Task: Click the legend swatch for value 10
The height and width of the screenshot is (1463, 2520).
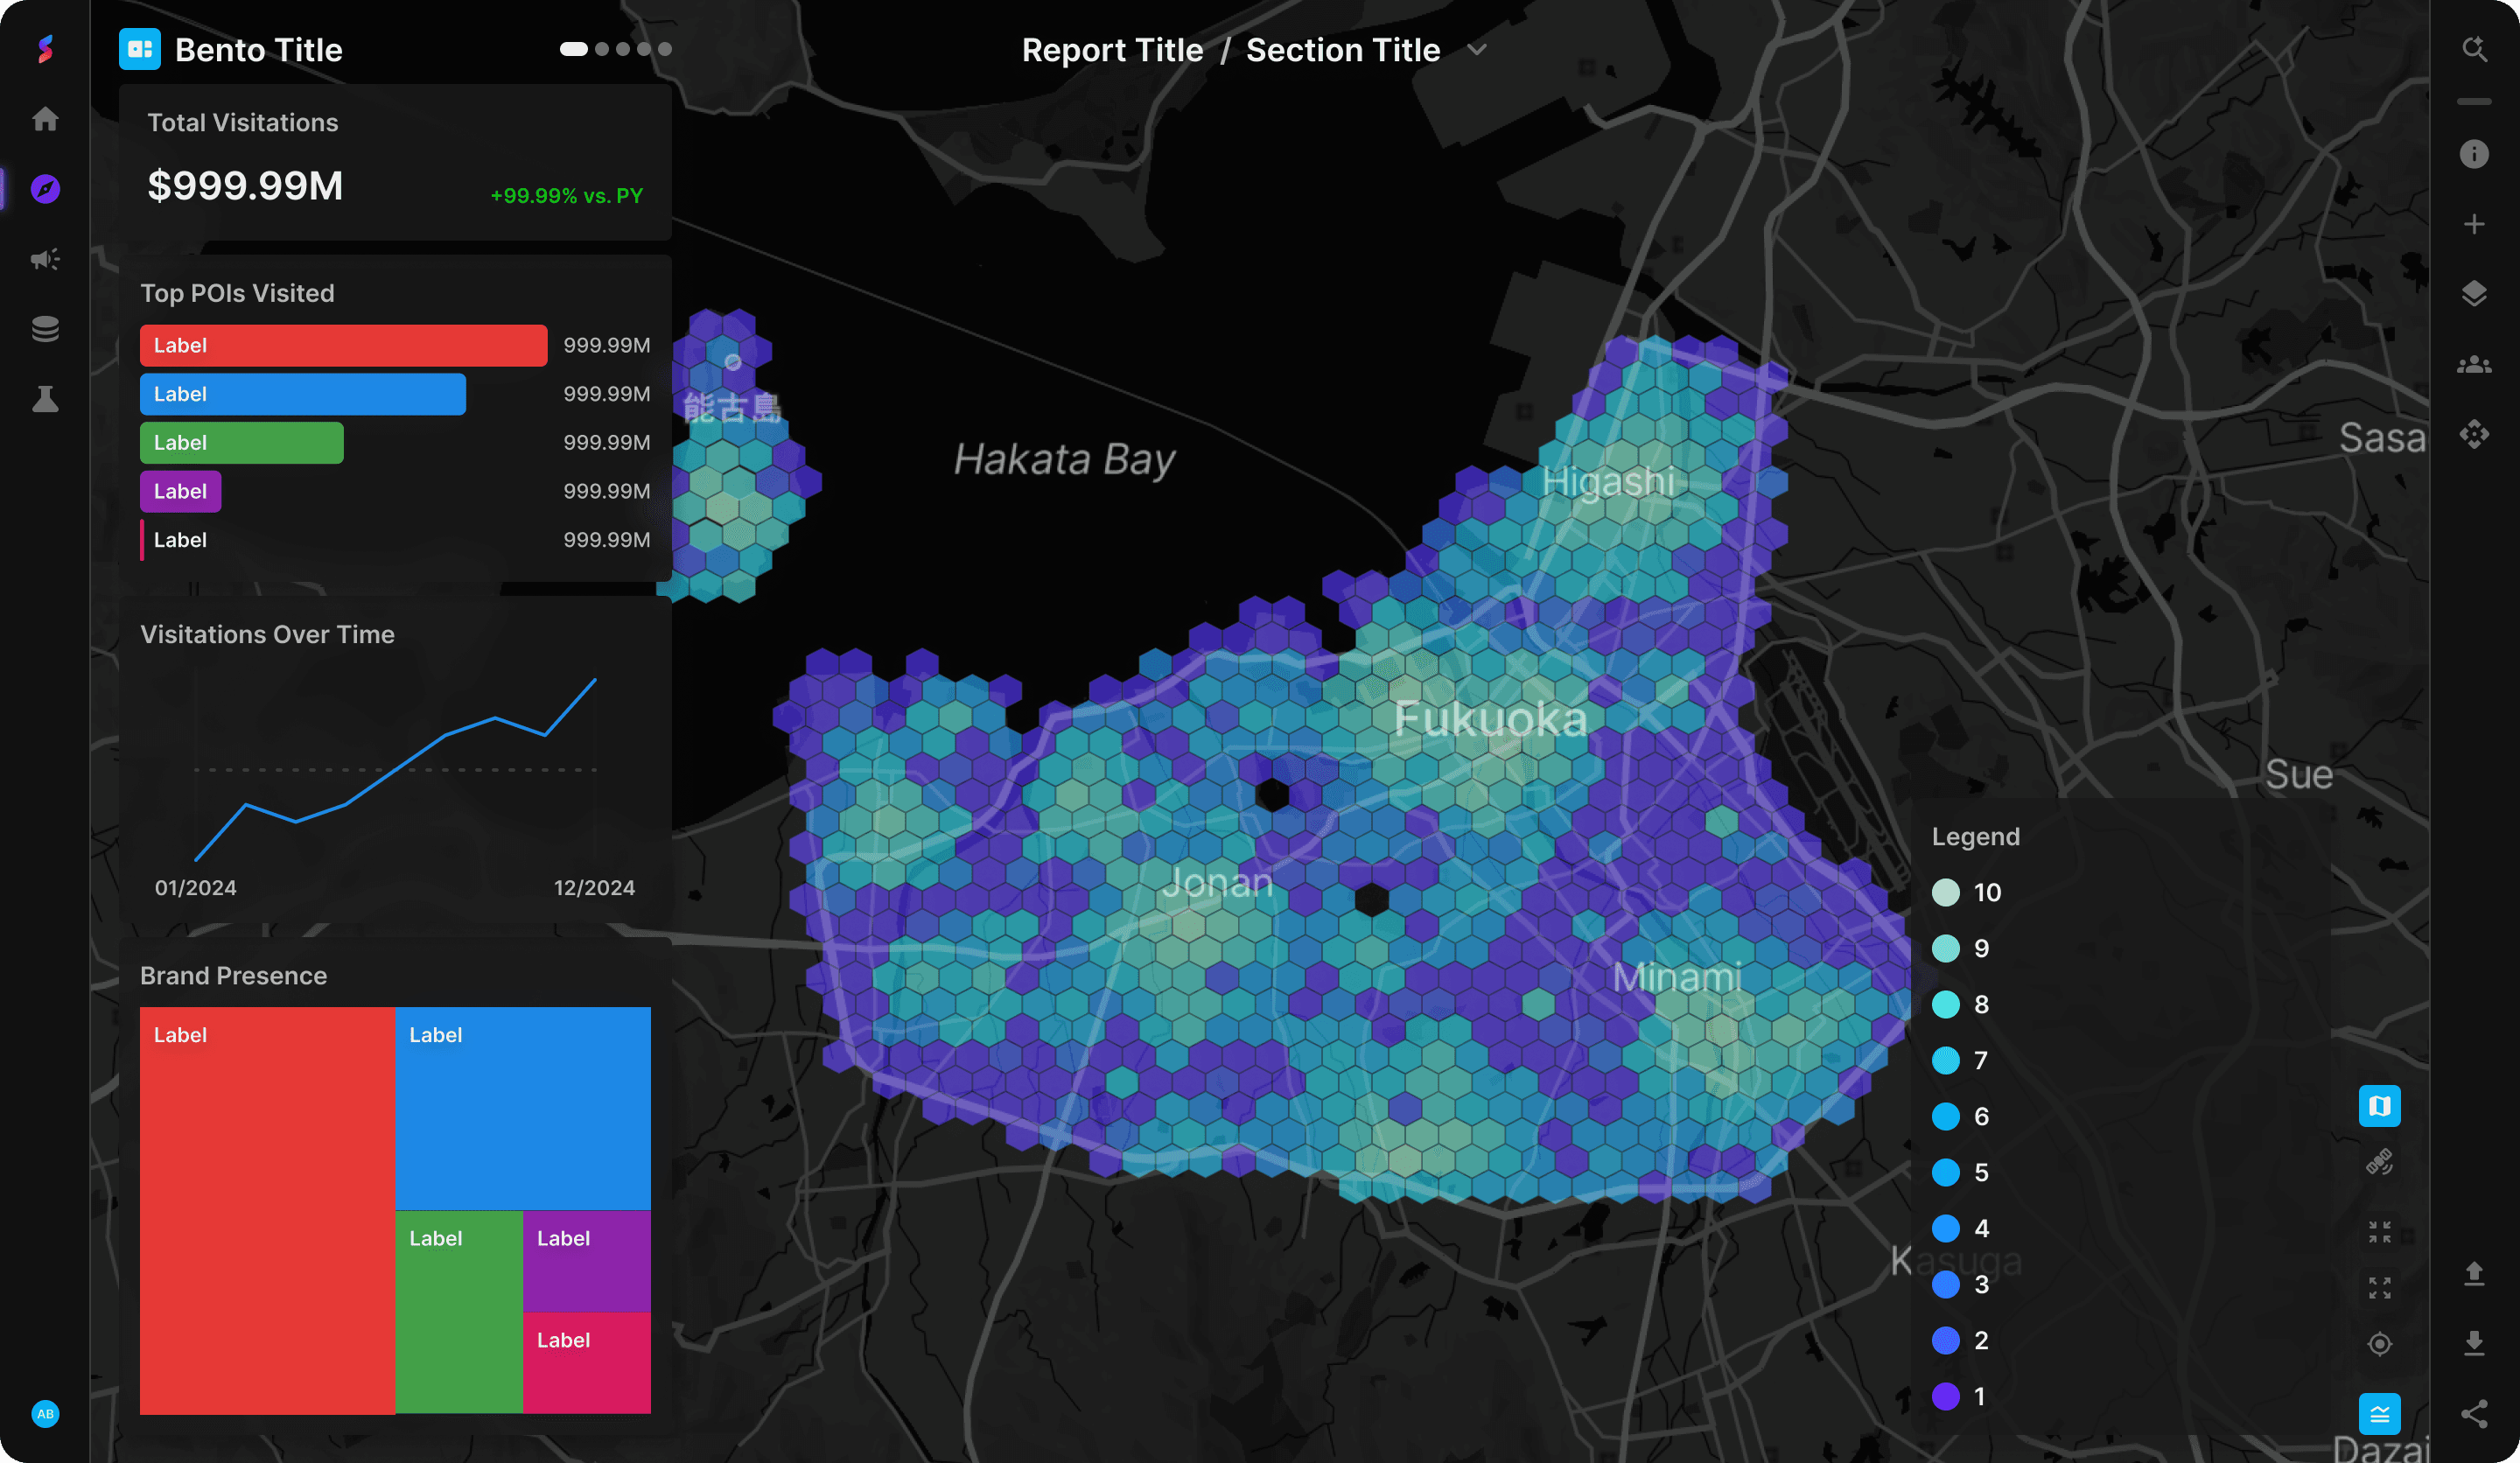Action: (x=1945, y=892)
